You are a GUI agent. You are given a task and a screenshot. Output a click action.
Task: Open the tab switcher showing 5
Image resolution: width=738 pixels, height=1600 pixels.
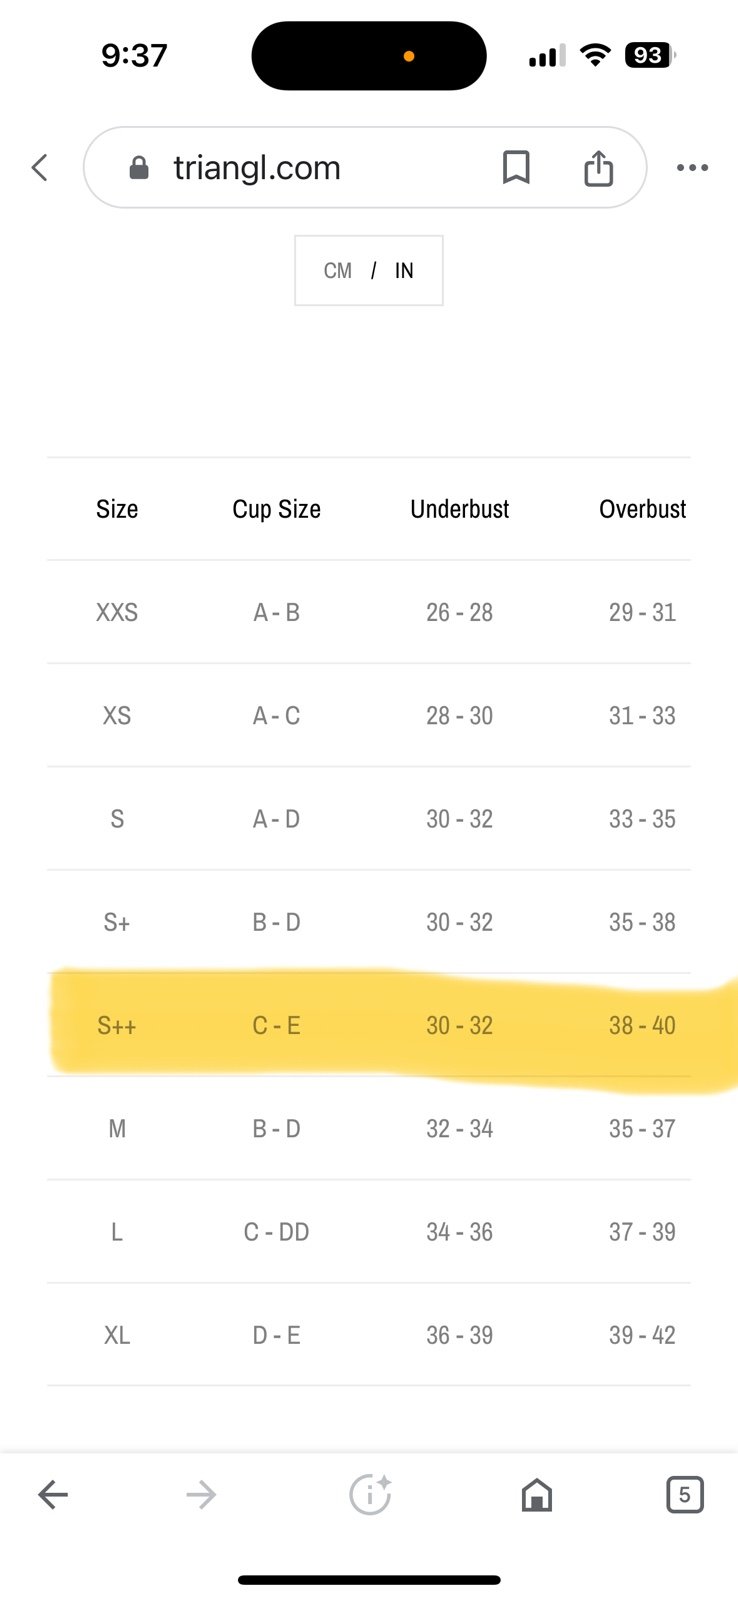(684, 1495)
